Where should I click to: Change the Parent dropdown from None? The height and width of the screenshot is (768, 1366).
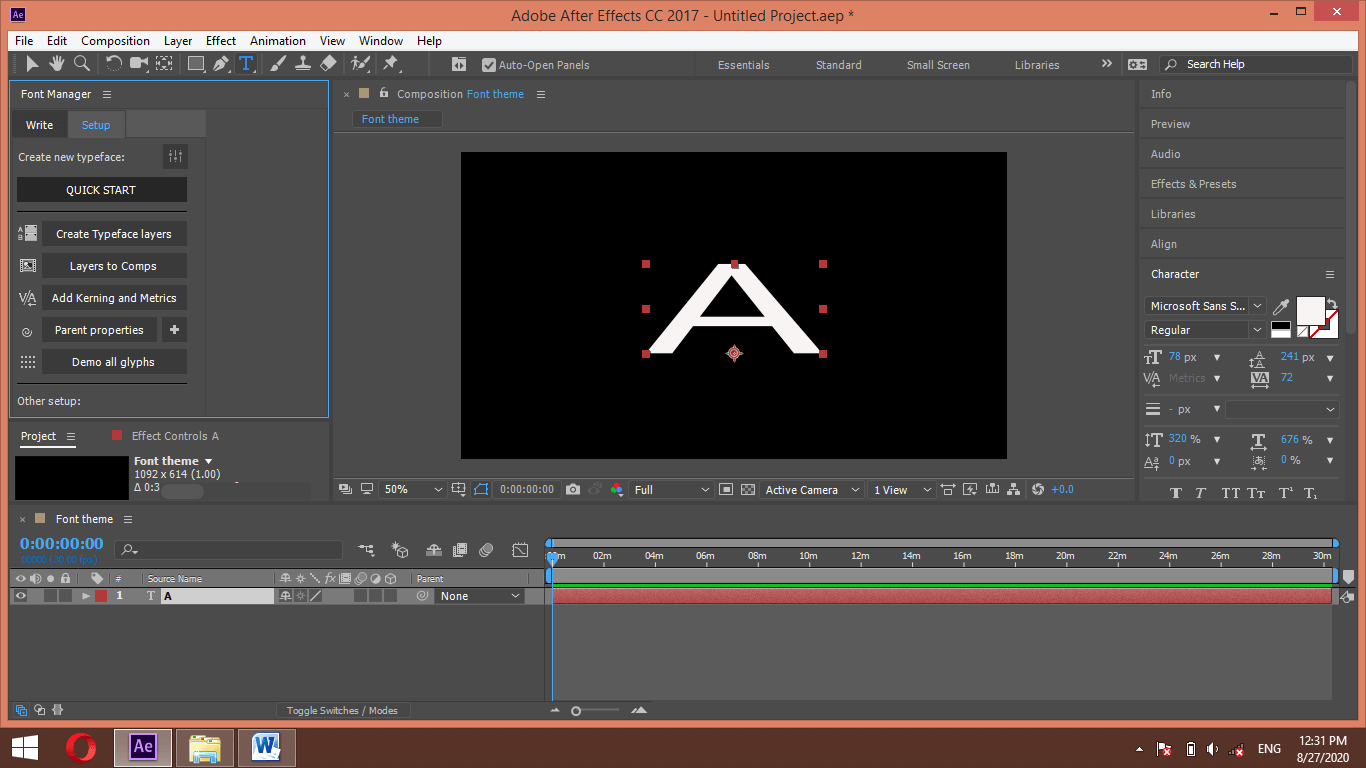[478, 595]
